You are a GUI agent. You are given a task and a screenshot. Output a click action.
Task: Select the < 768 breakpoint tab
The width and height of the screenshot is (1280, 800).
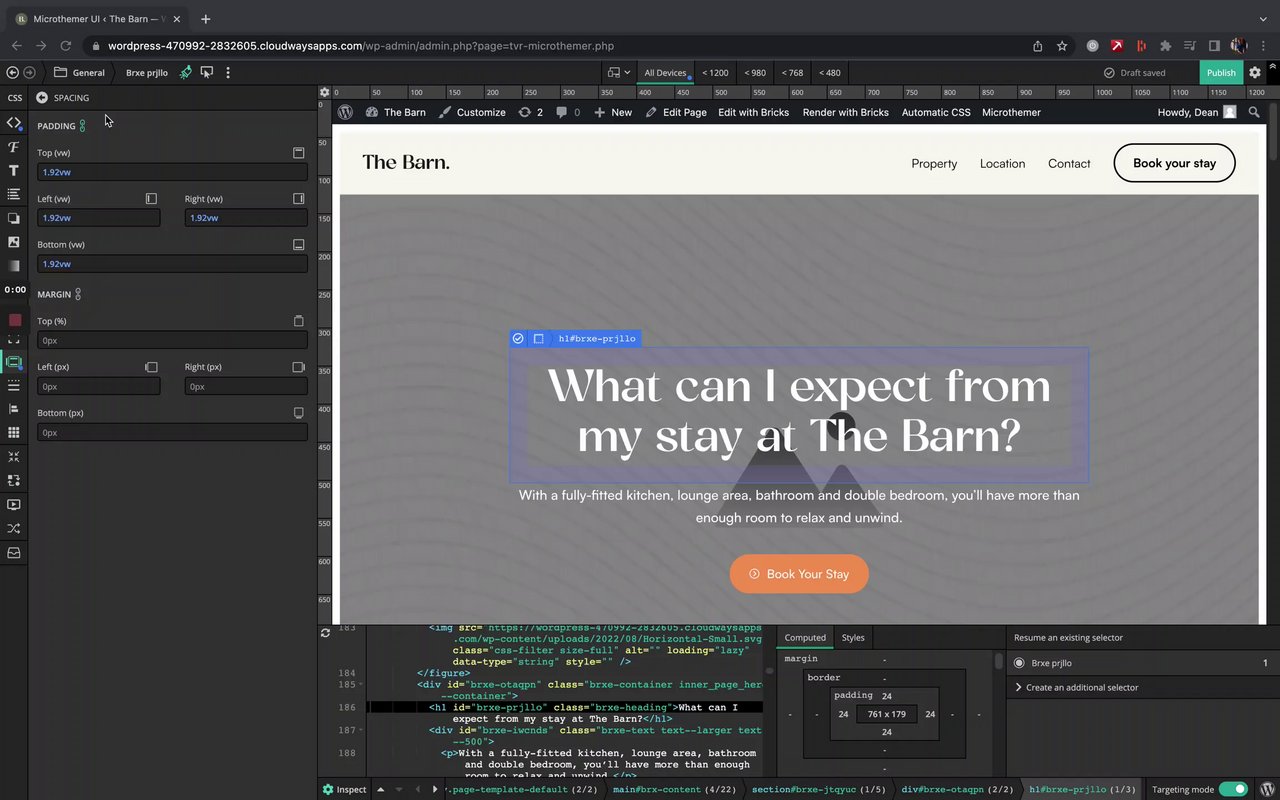792,72
